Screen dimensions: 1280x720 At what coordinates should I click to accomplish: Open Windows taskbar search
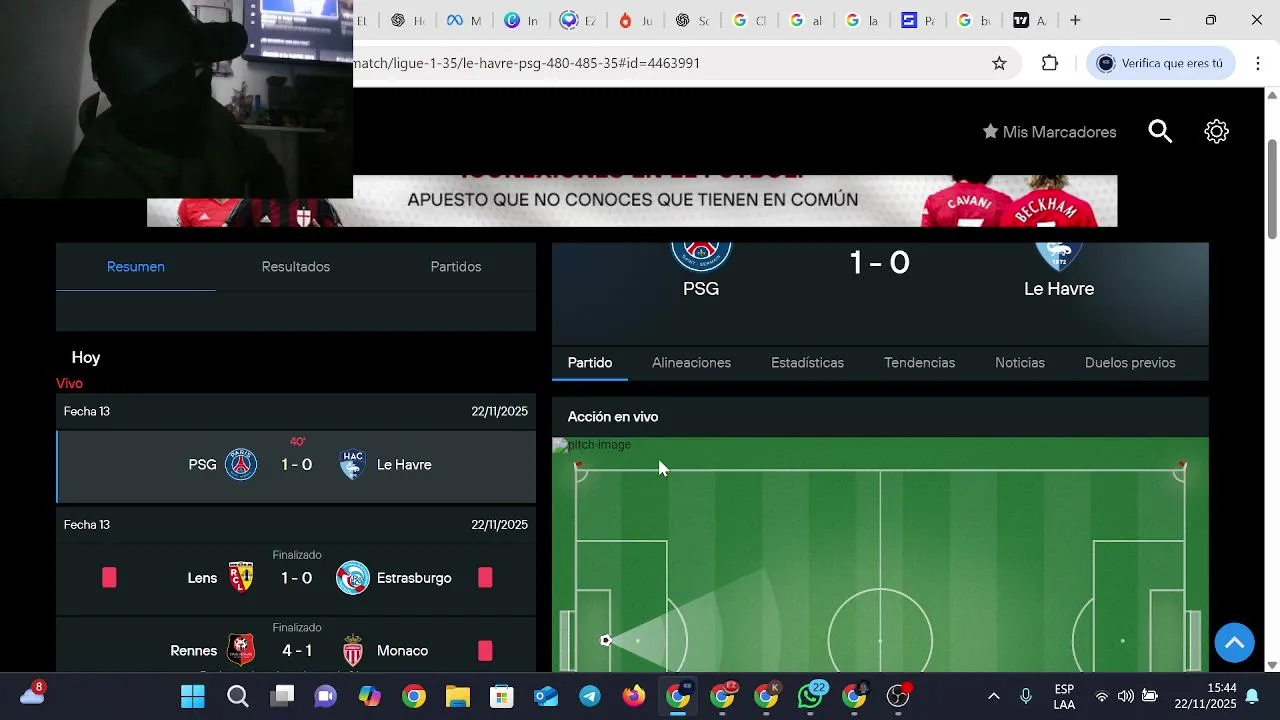click(237, 696)
